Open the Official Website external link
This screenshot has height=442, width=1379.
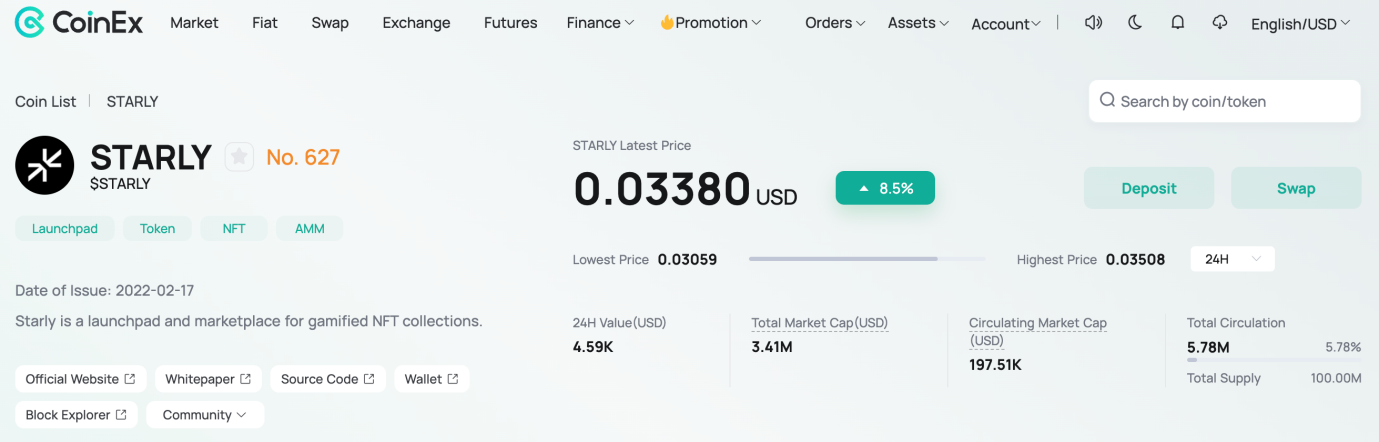coord(81,379)
